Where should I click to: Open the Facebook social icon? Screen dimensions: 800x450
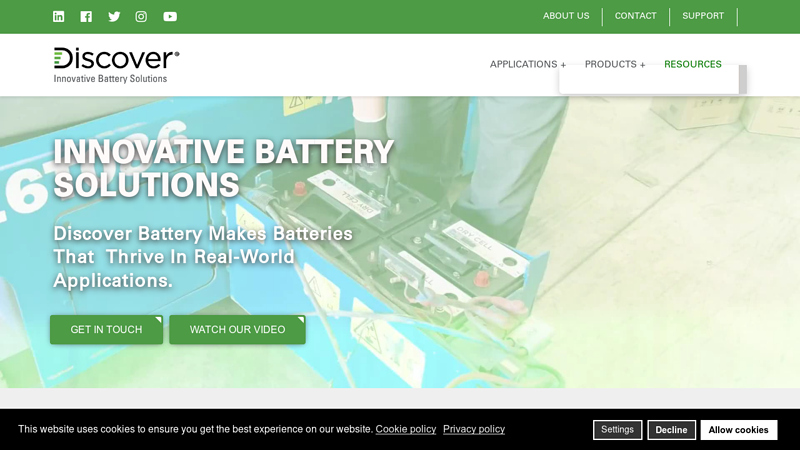(x=86, y=16)
